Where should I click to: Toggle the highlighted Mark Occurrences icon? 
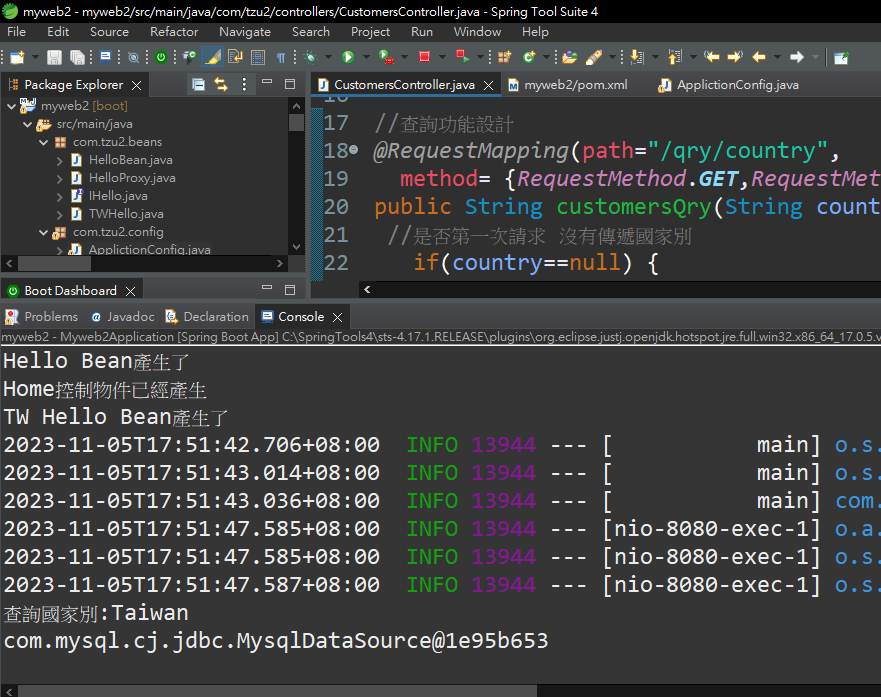[x=212, y=58]
